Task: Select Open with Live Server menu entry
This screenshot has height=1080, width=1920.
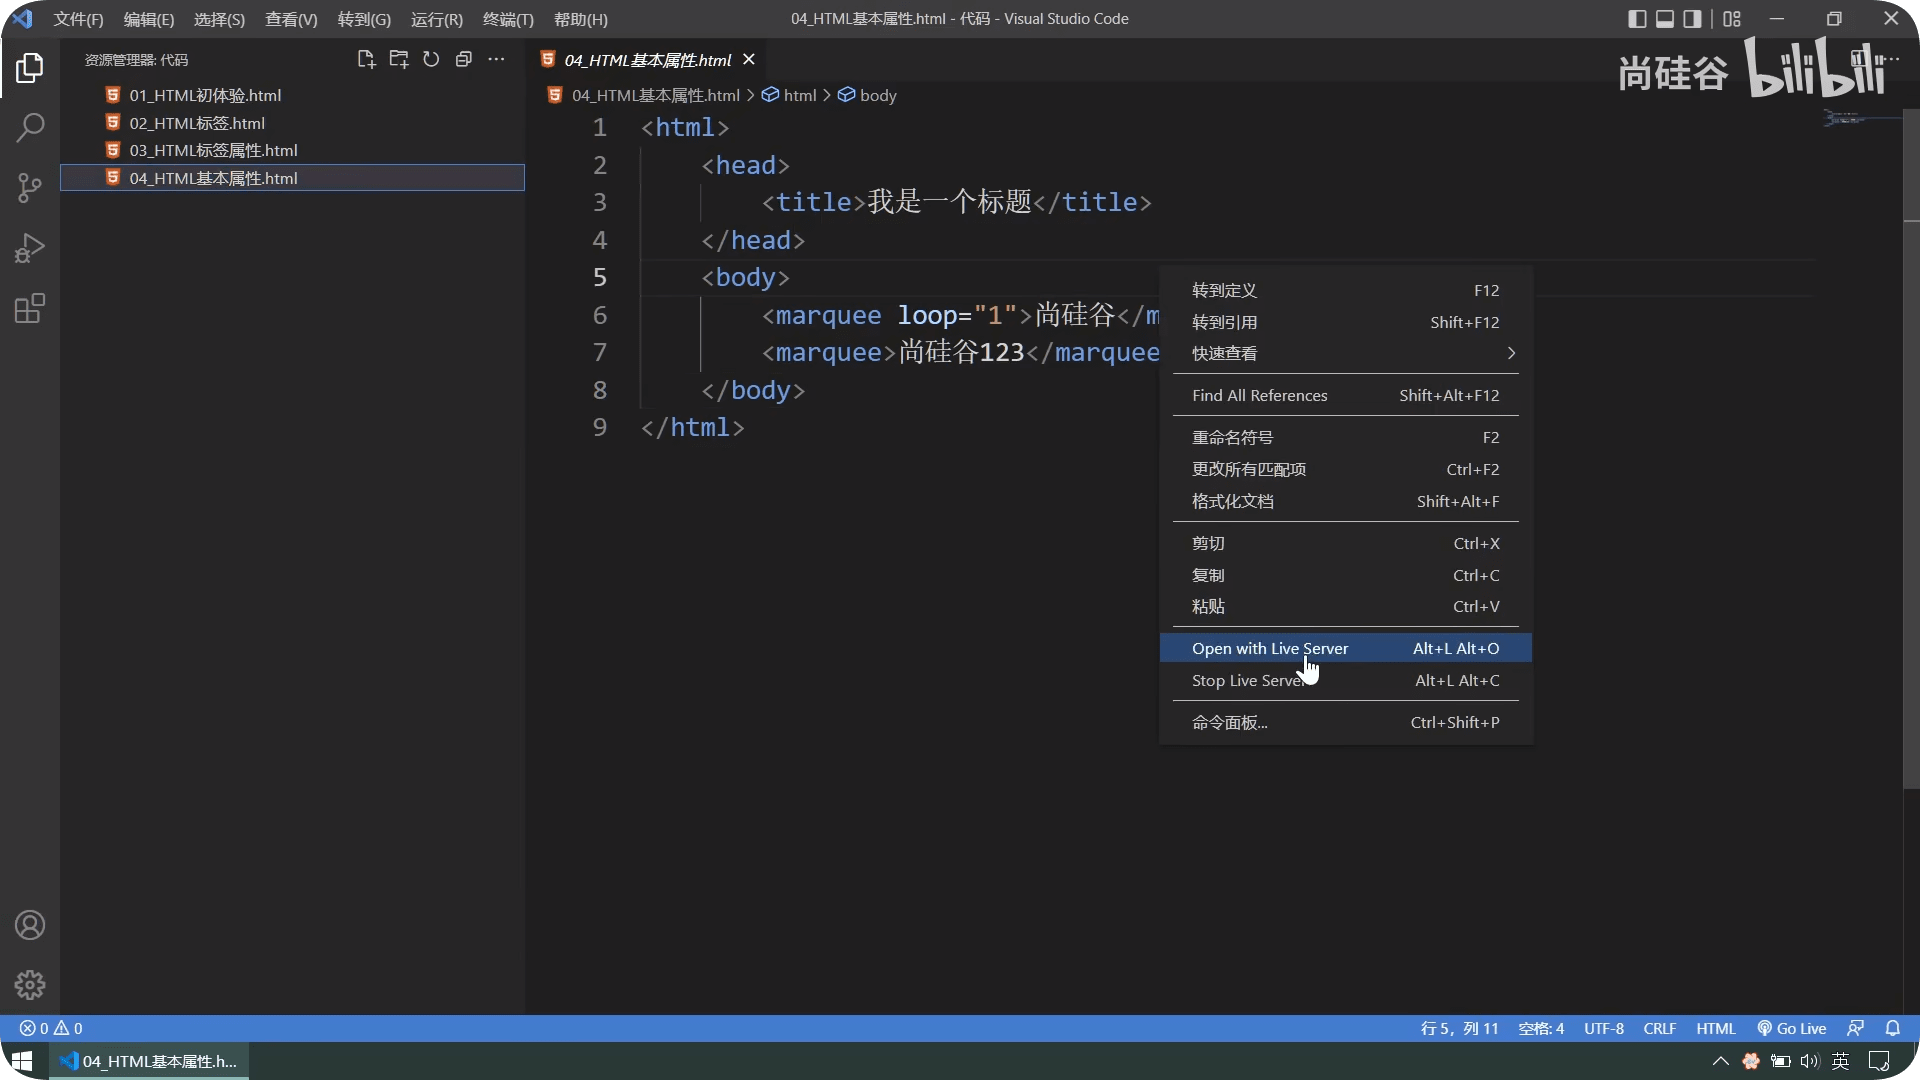Action: click(x=1270, y=648)
